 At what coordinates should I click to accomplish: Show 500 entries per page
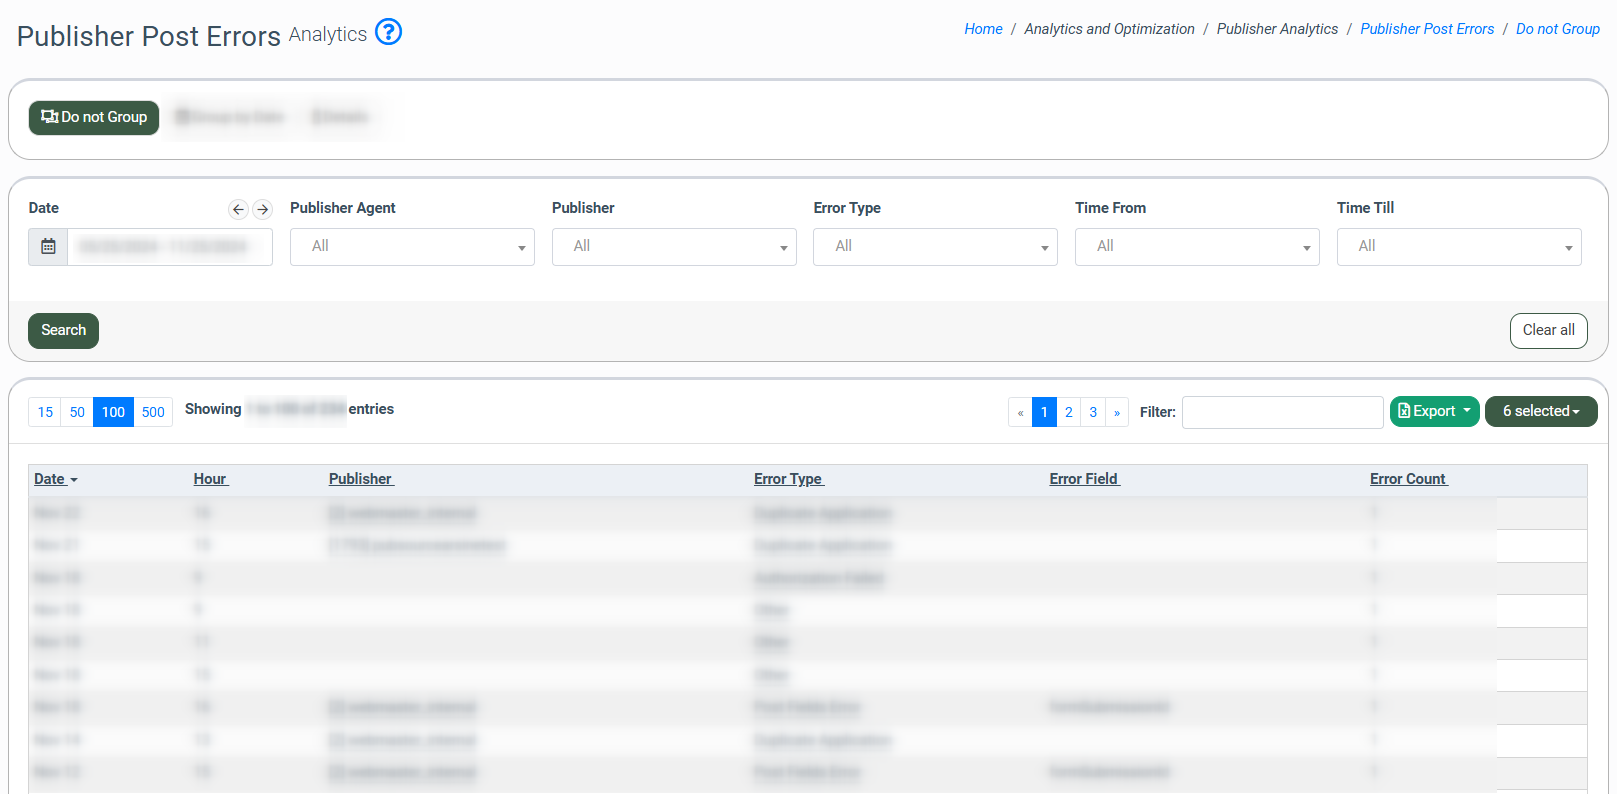tap(153, 412)
